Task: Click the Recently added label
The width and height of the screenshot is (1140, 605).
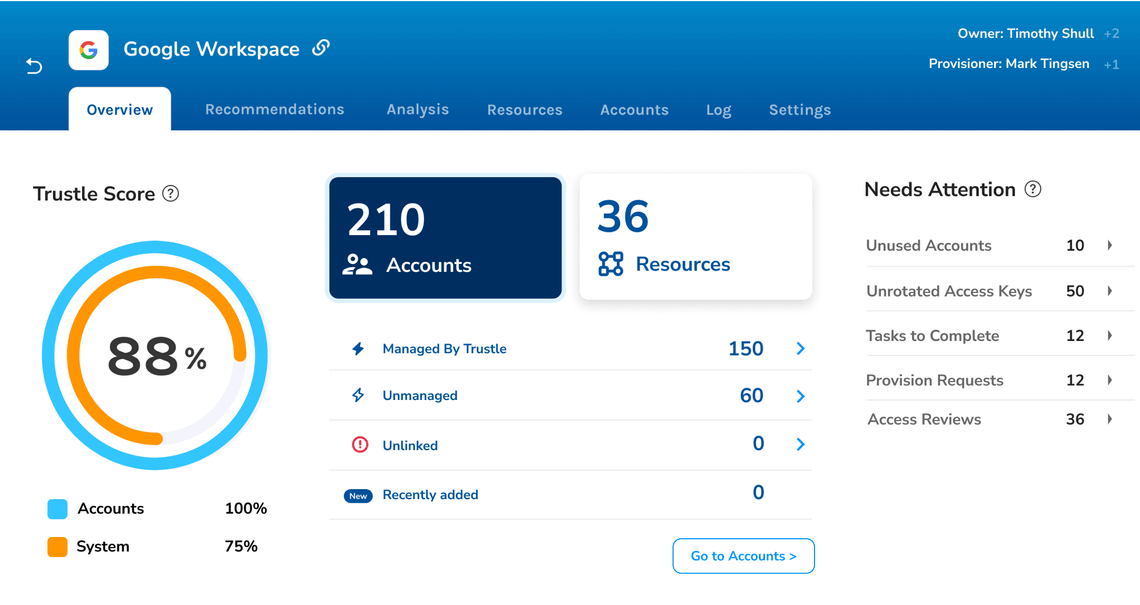Action: click(x=430, y=494)
